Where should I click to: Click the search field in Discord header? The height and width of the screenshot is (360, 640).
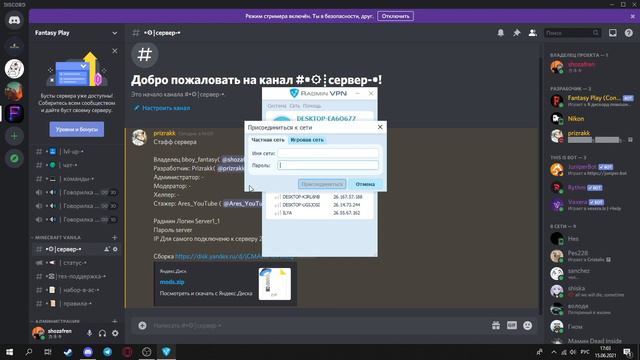pyautogui.click(x=572, y=33)
